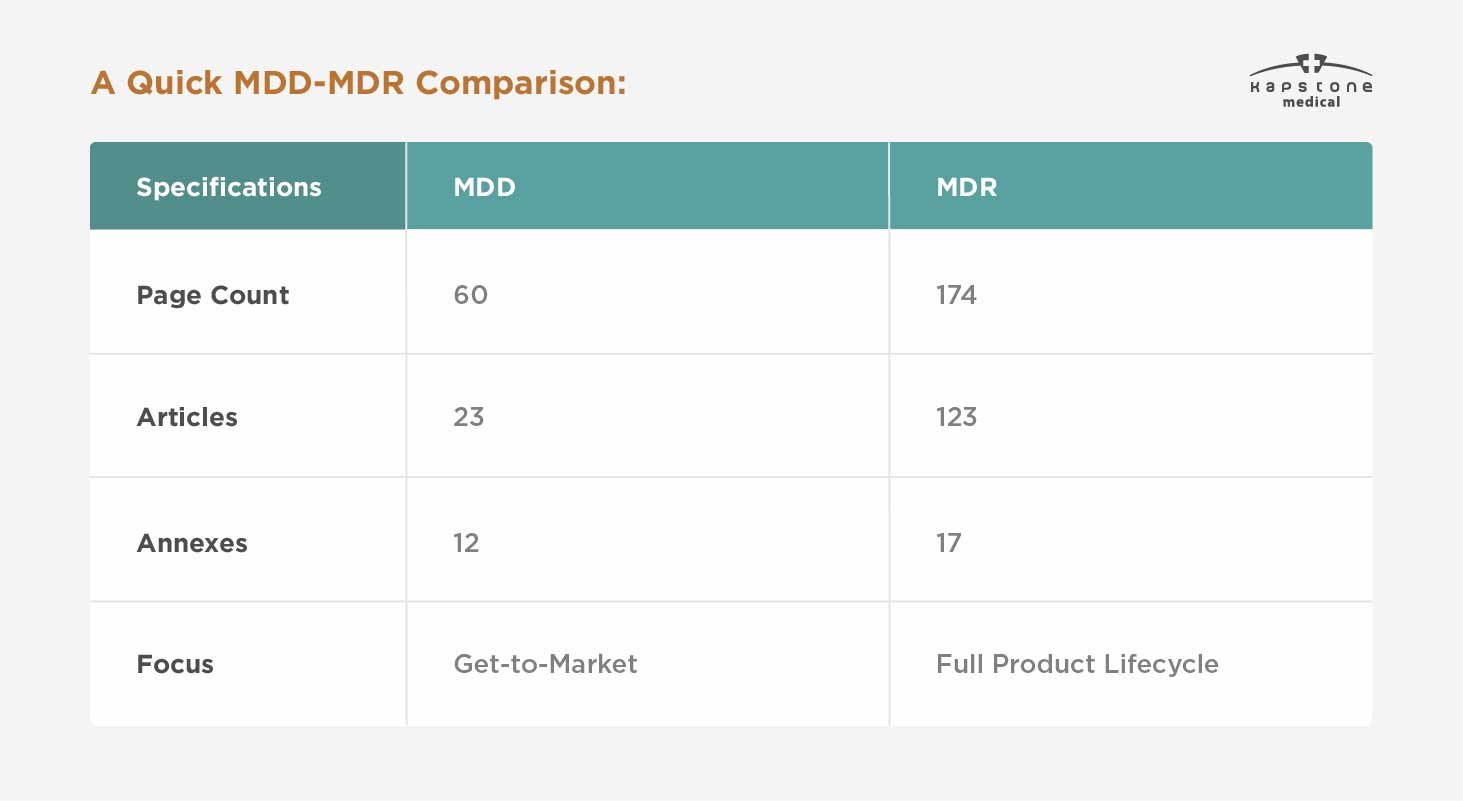Click the Focus row label
The width and height of the screenshot is (1463, 801).
point(175,664)
